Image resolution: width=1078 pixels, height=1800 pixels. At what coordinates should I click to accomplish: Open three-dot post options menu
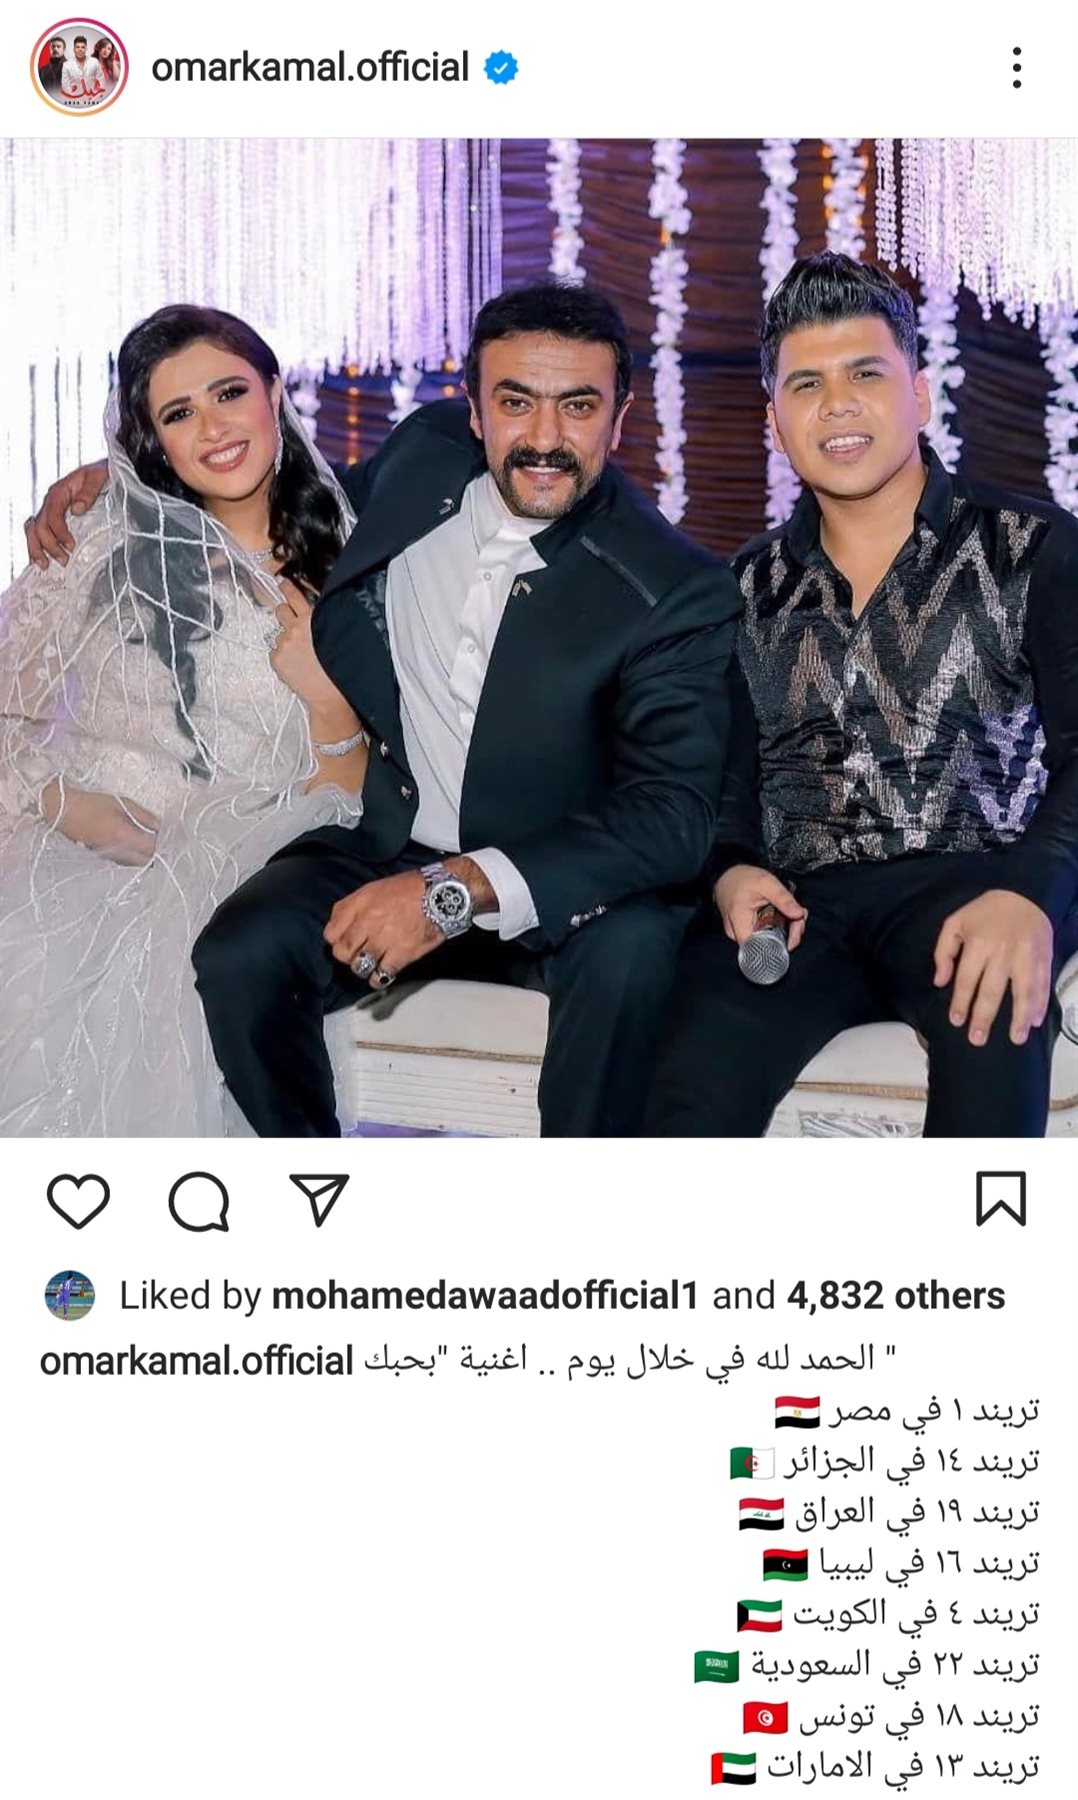point(1017,68)
